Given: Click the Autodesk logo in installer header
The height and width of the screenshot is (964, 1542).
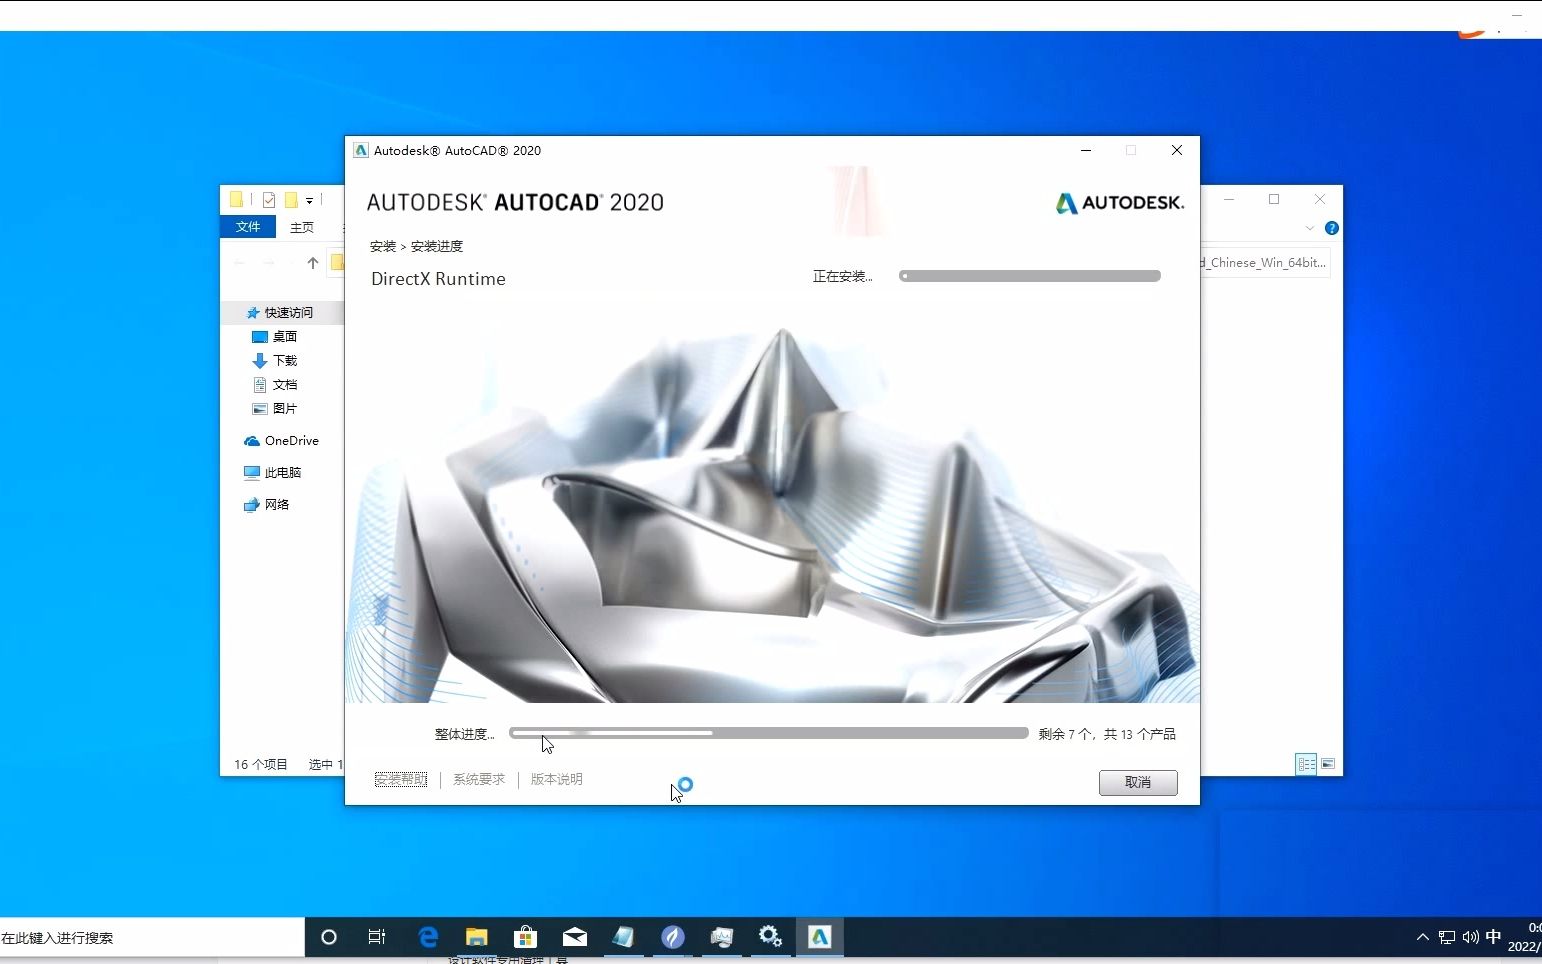Looking at the screenshot, I should [x=1117, y=203].
